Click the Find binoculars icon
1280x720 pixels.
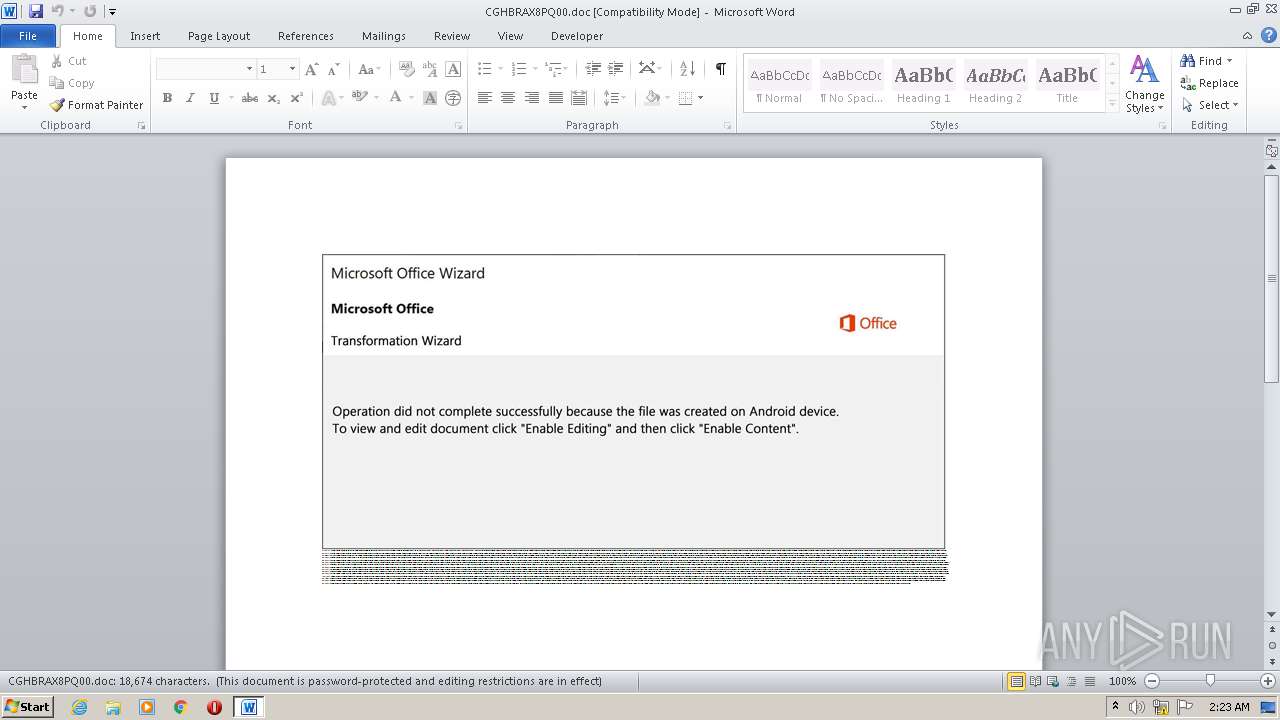click(x=1188, y=61)
